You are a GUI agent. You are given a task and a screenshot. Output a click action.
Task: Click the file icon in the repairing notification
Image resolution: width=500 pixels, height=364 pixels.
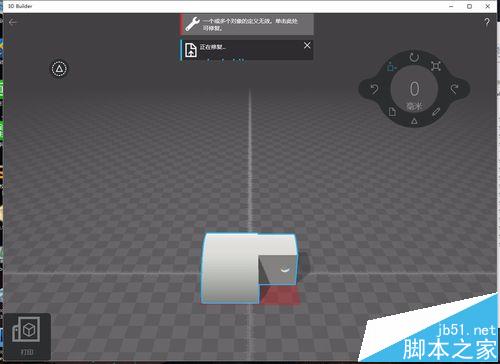pyautogui.click(x=191, y=50)
